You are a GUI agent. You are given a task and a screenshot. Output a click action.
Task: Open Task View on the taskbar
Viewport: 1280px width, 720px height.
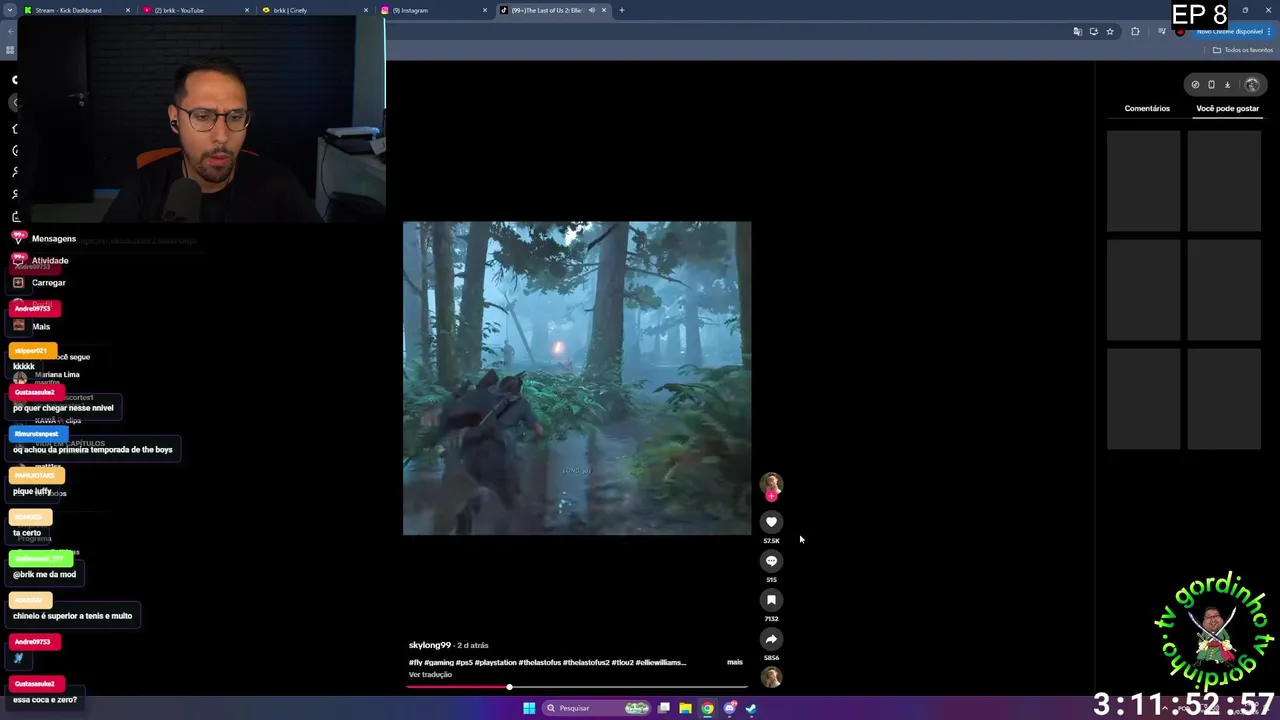pyautogui.click(x=663, y=708)
